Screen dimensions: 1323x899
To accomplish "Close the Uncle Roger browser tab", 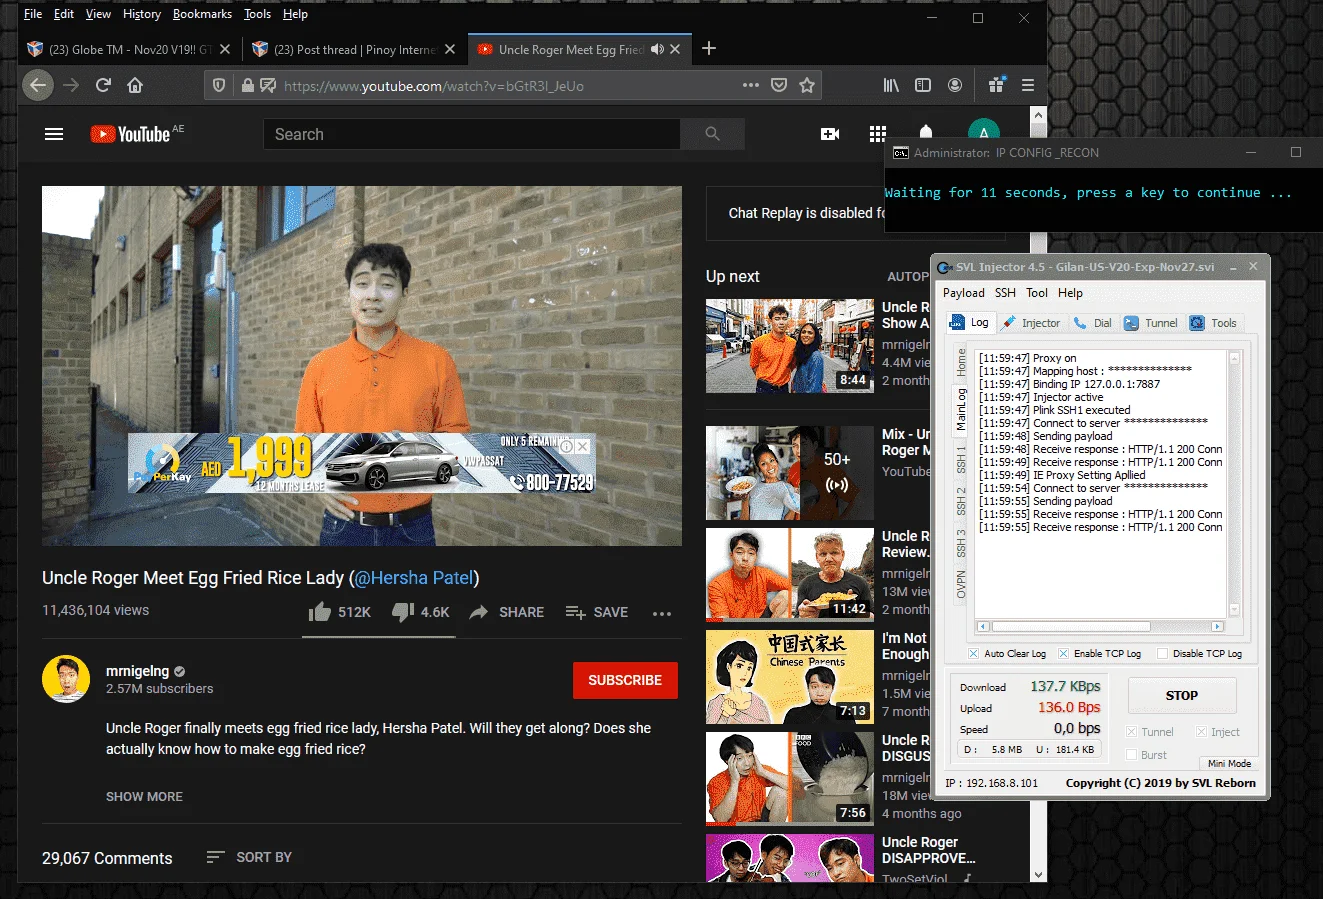I will (675, 49).
